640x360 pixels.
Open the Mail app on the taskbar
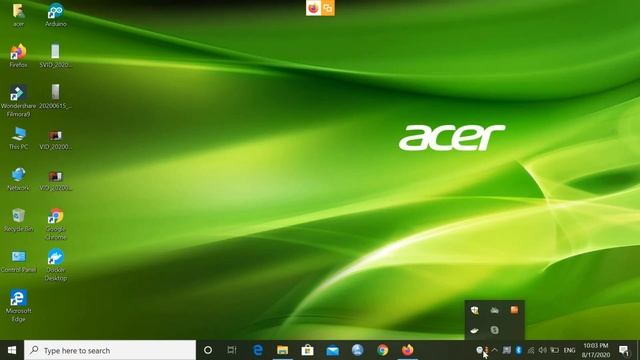333,350
